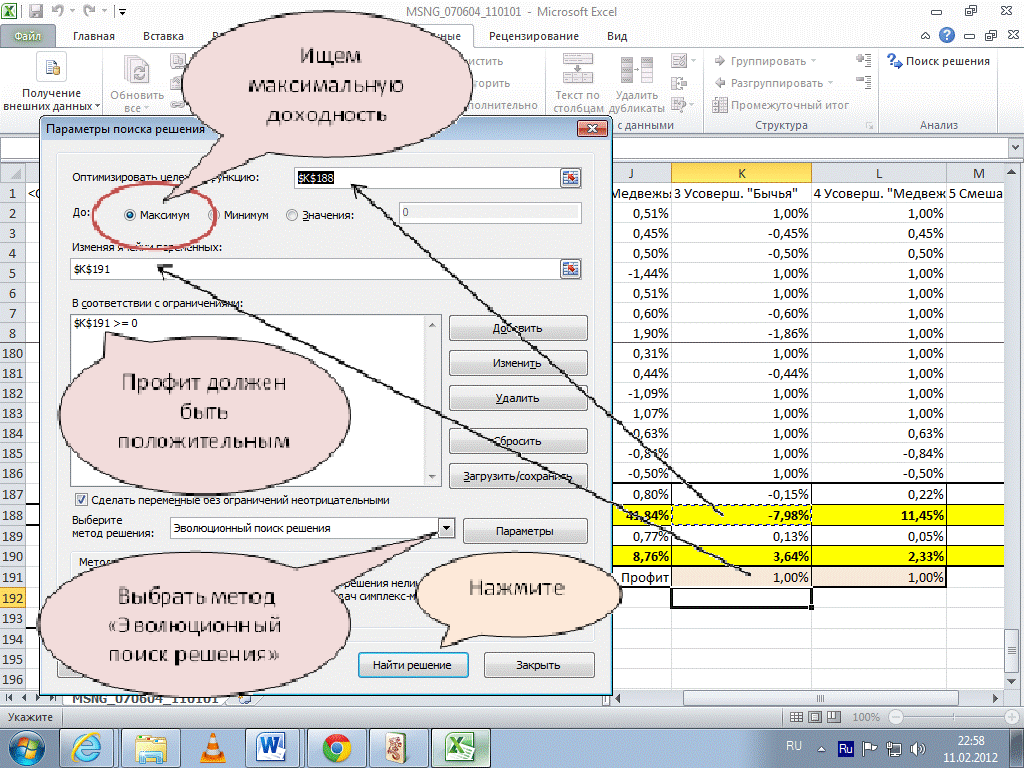Launch Internet Explorer from taskbar
1024x768 pixels.
[88, 747]
